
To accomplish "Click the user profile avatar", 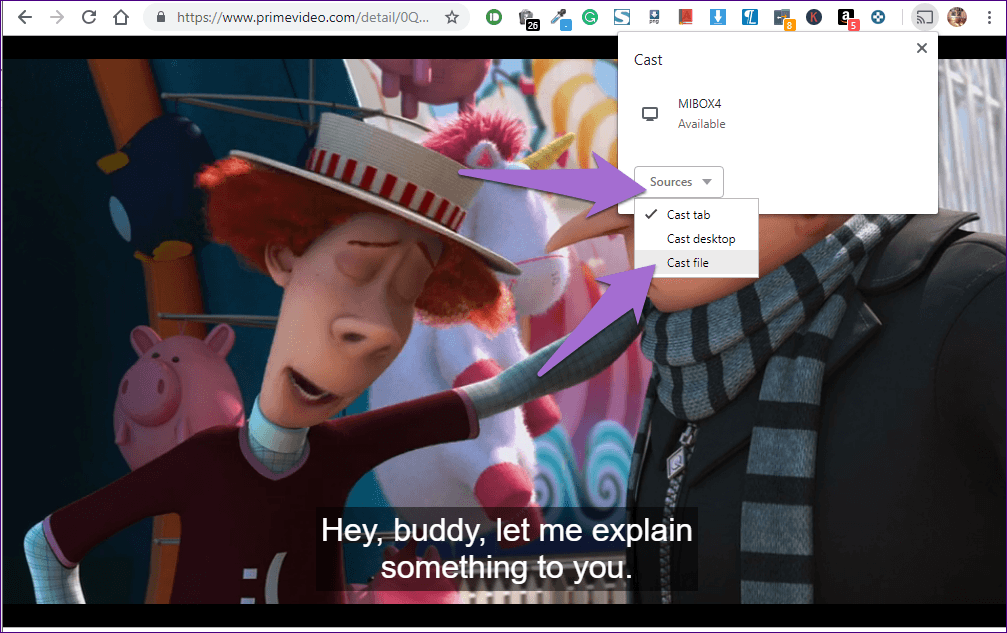I will pos(957,17).
